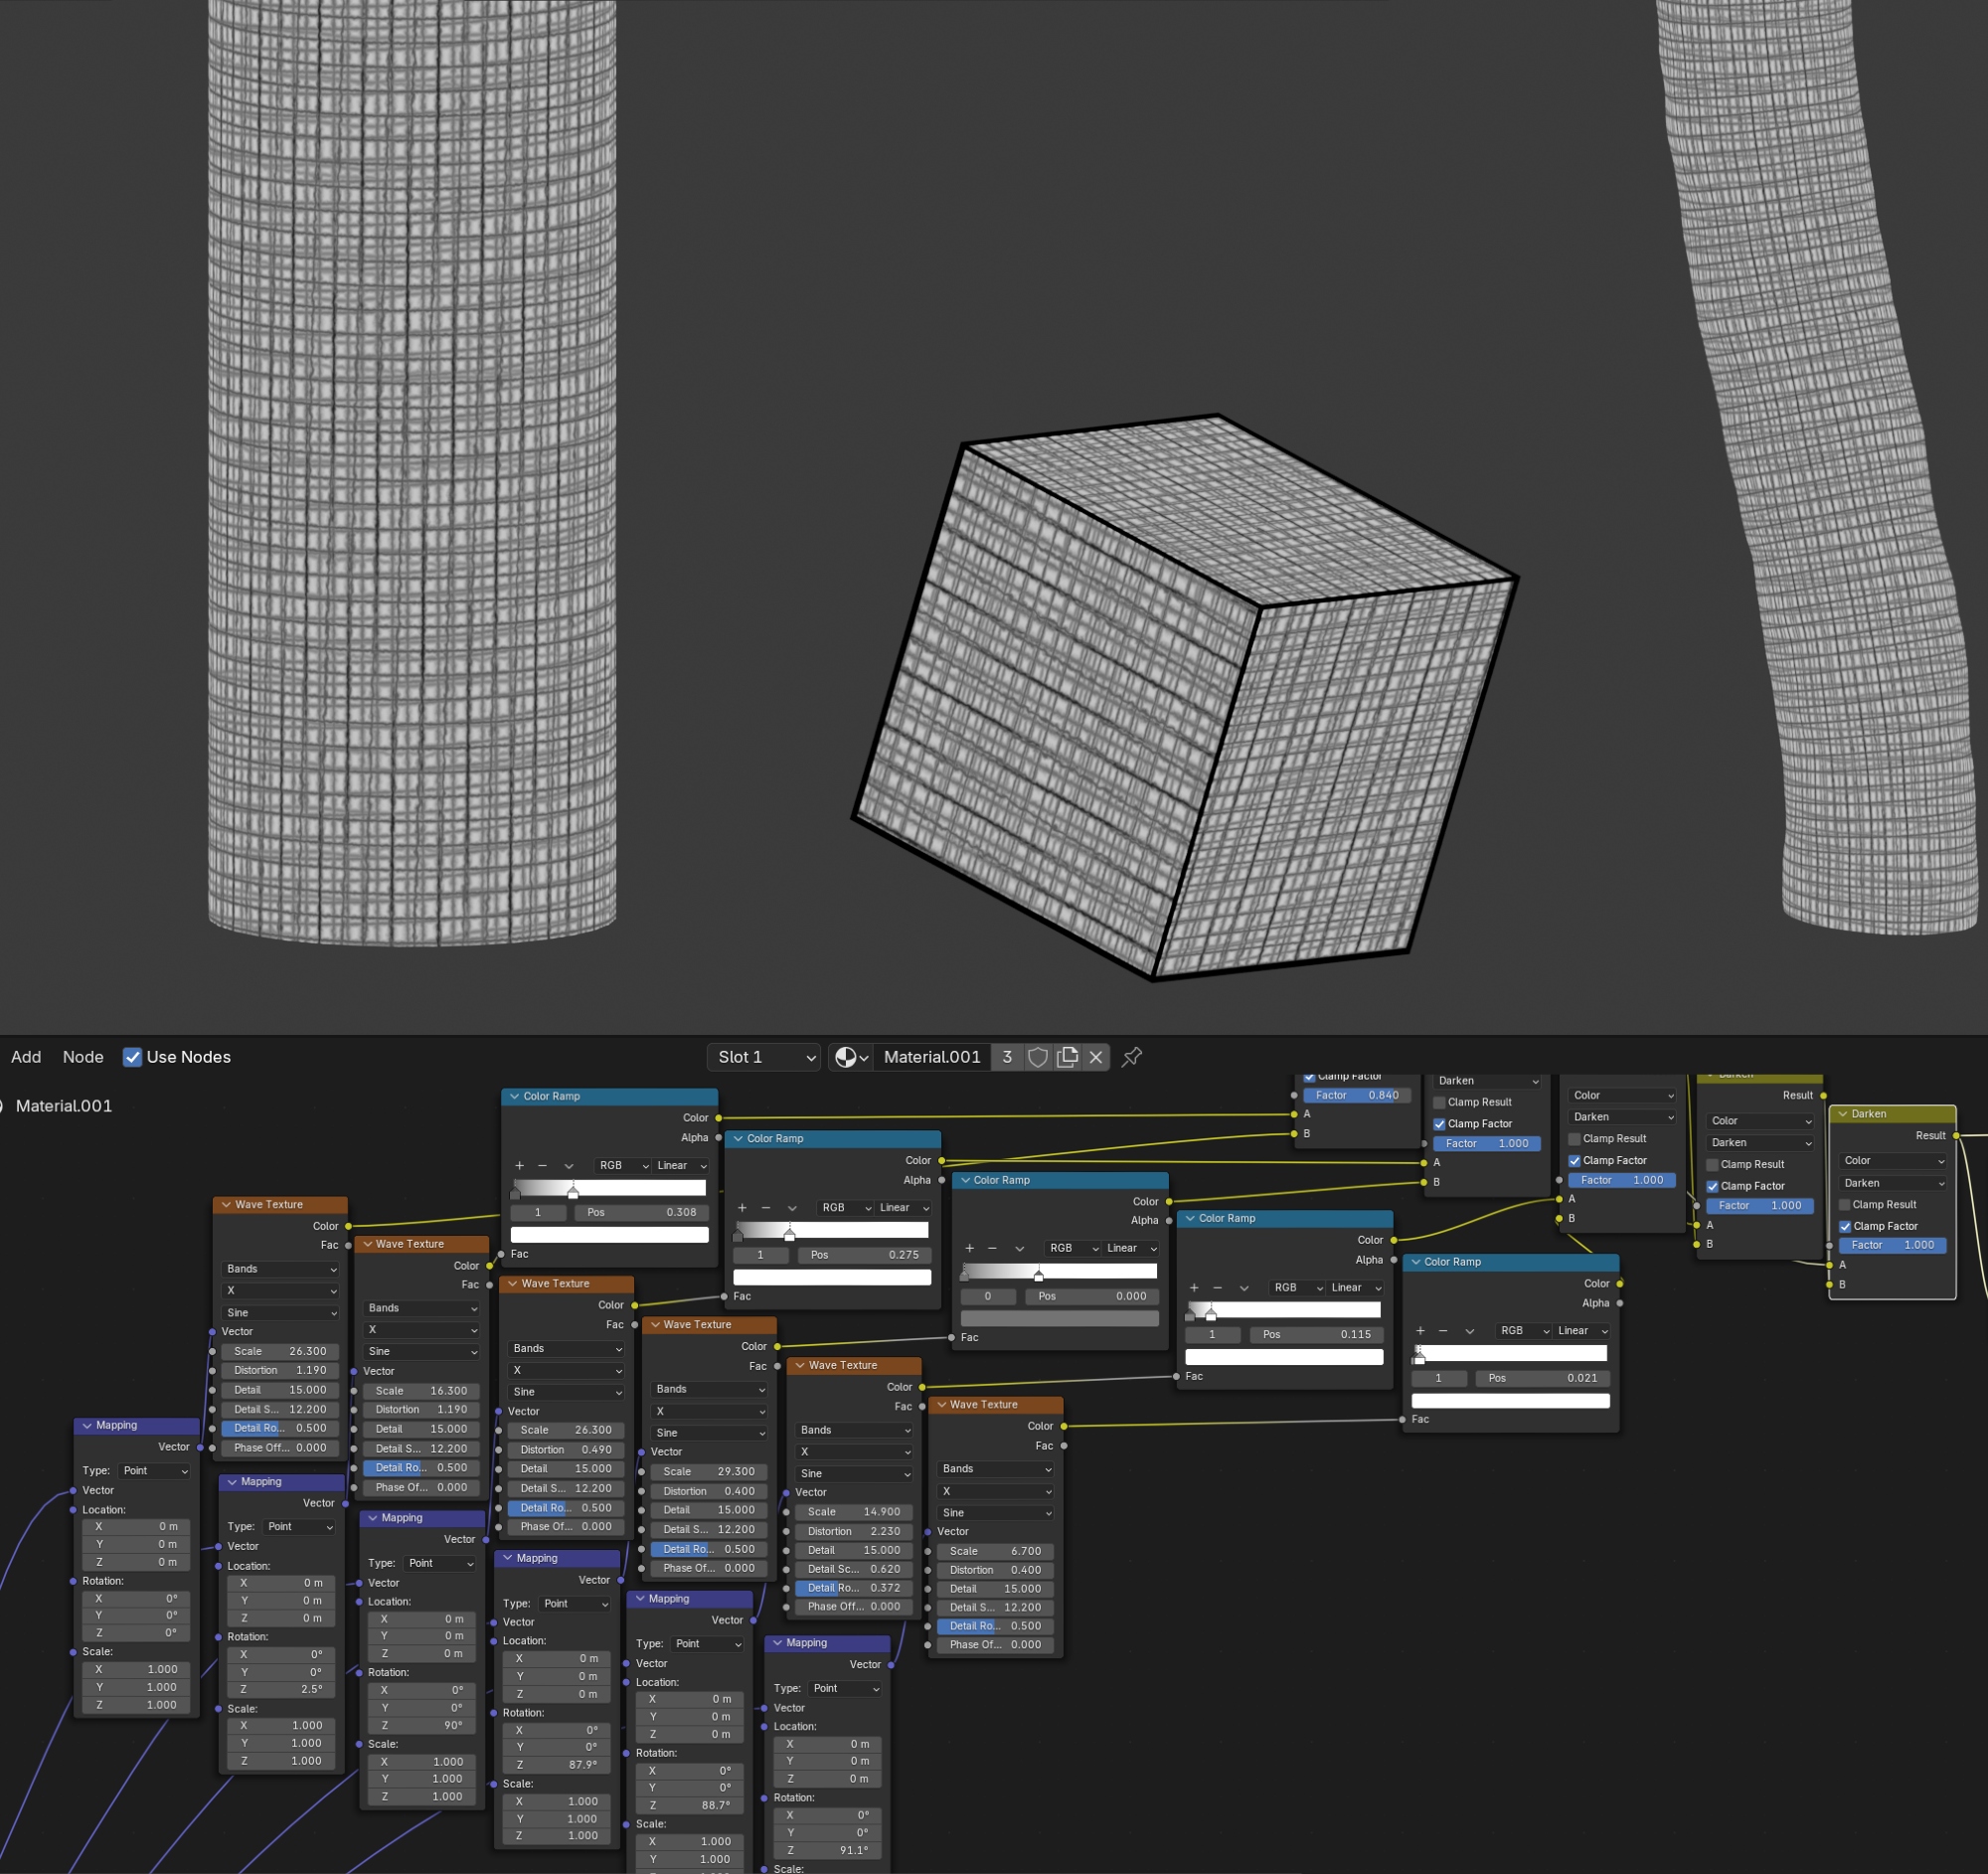Click the duplicate material icon

[1067, 1057]
